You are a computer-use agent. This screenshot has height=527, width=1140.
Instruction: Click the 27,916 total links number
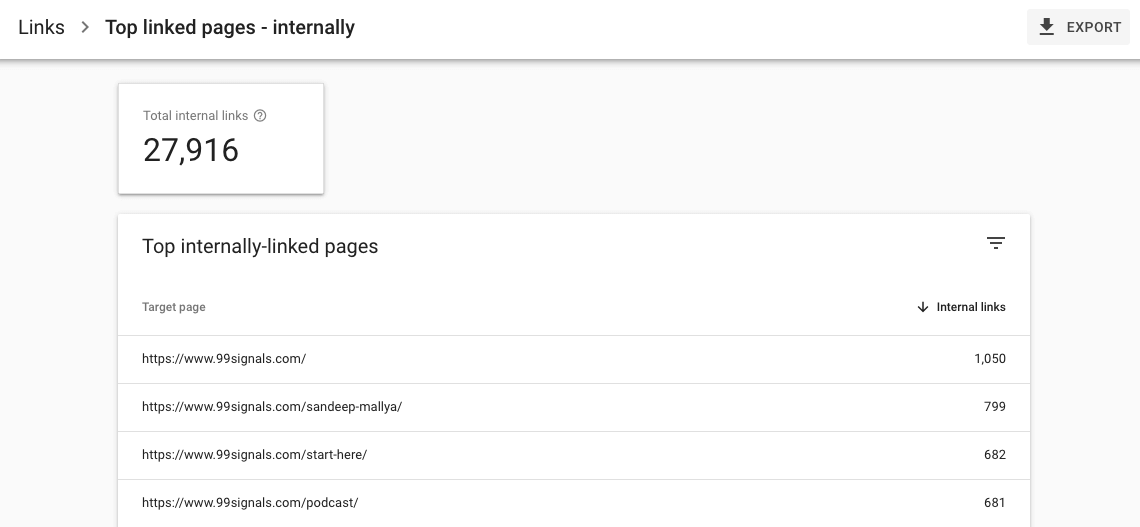click(x=191, y=150)
